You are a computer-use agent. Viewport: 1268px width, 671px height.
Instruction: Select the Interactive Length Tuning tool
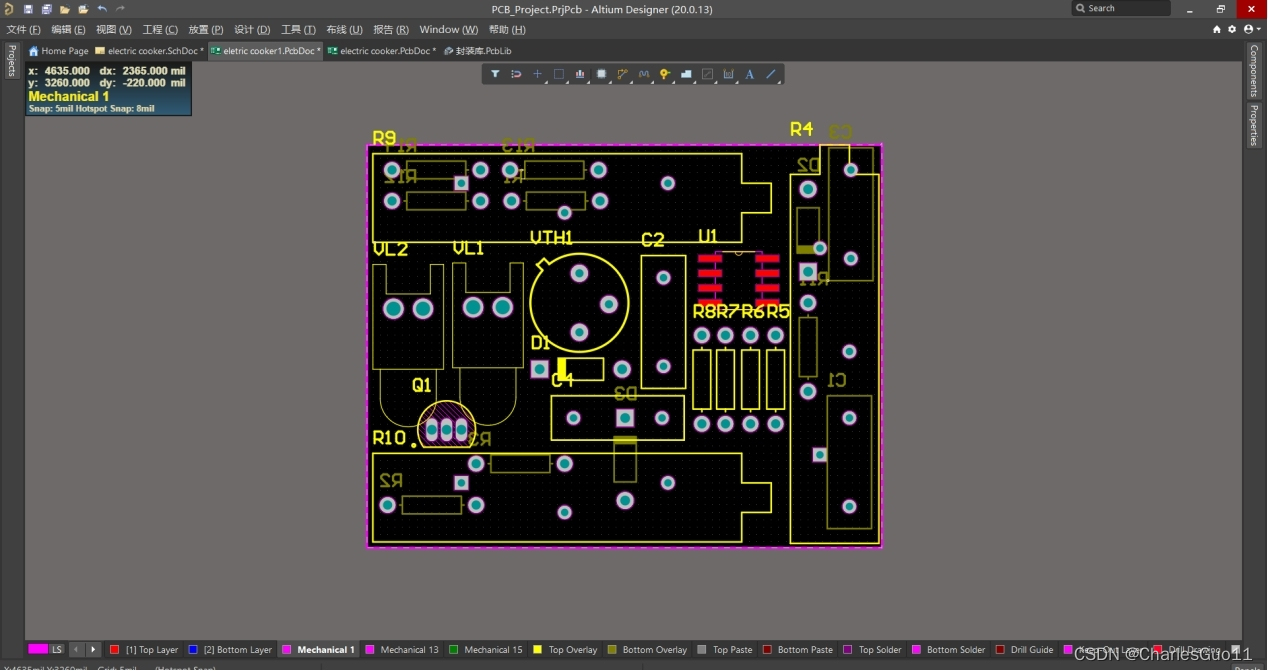643,74
